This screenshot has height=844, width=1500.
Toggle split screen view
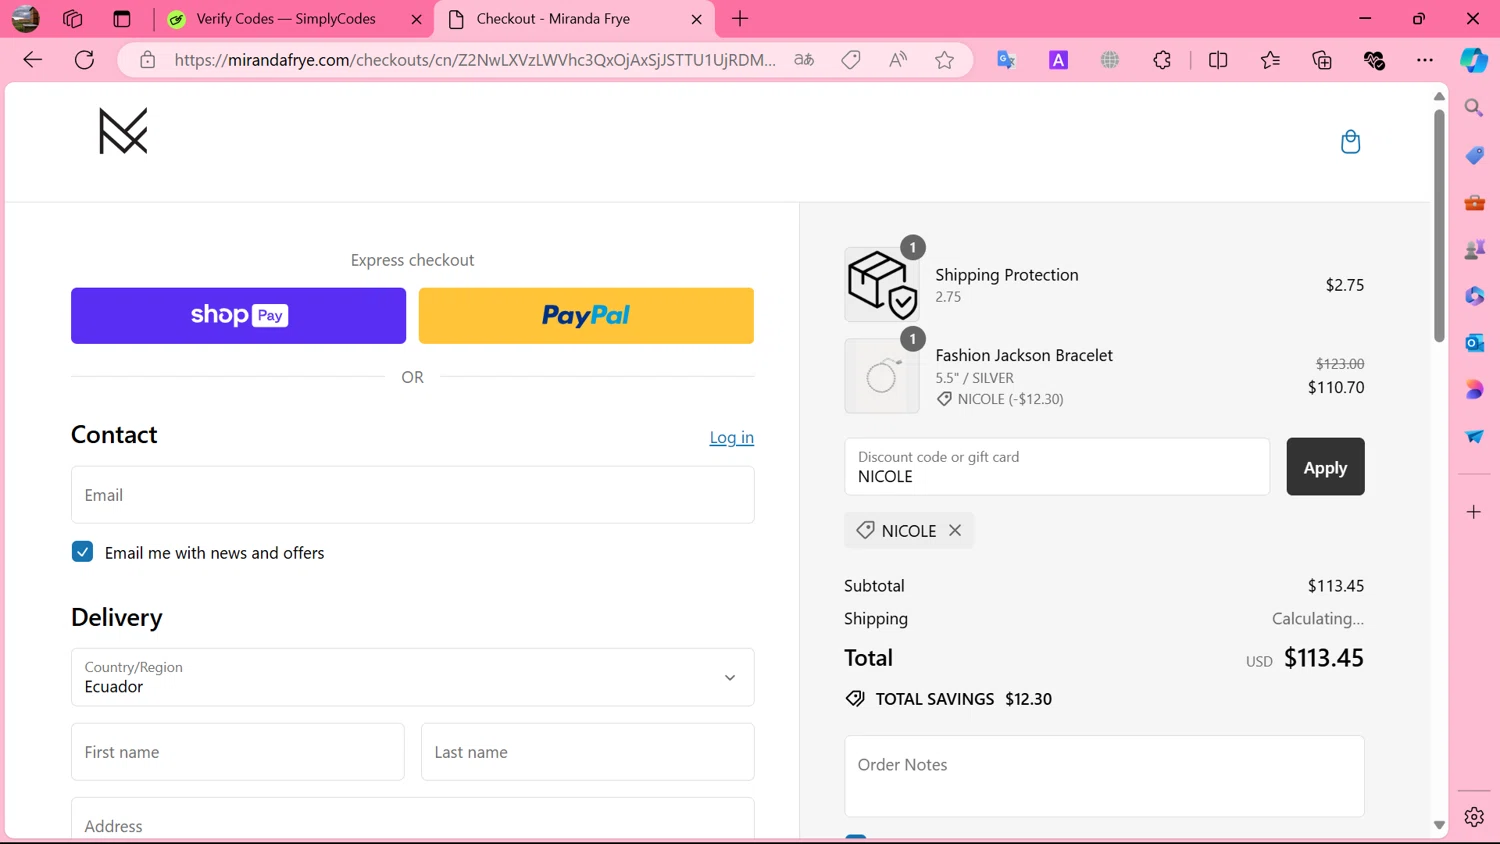(x=1218, y=60)
